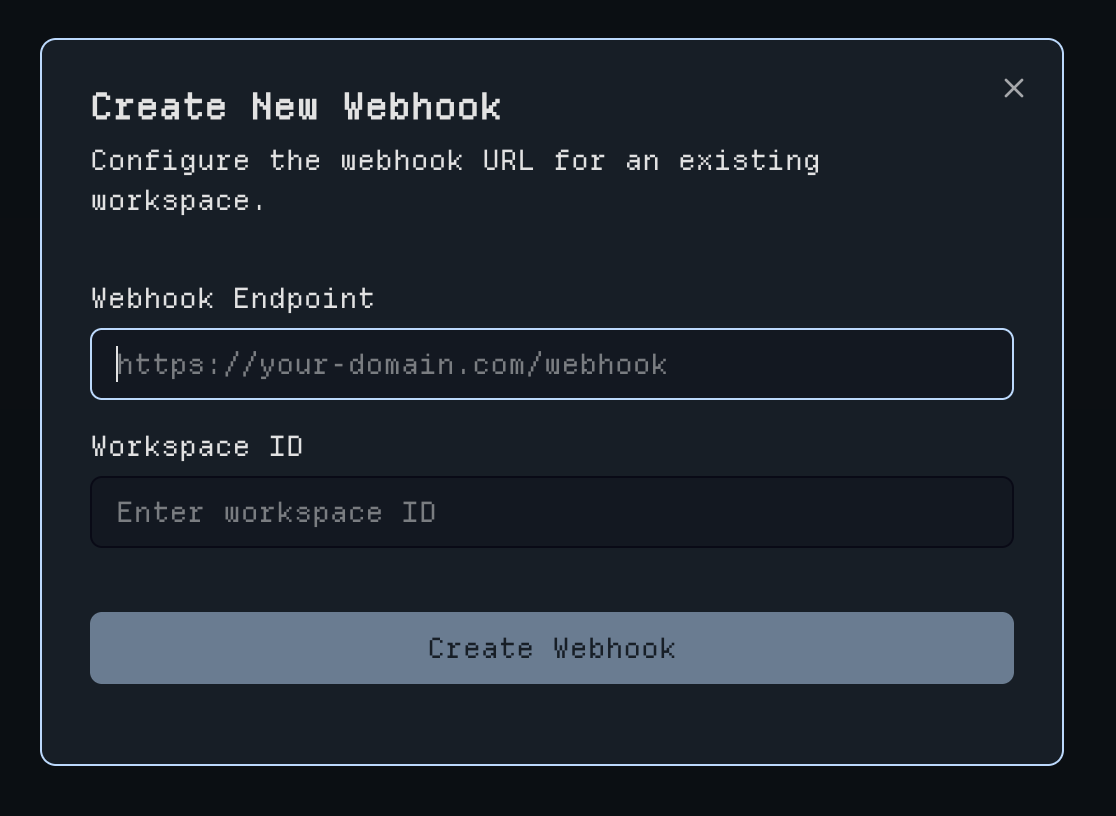Click inside the workspace ID placeholder text

[277, 512]
